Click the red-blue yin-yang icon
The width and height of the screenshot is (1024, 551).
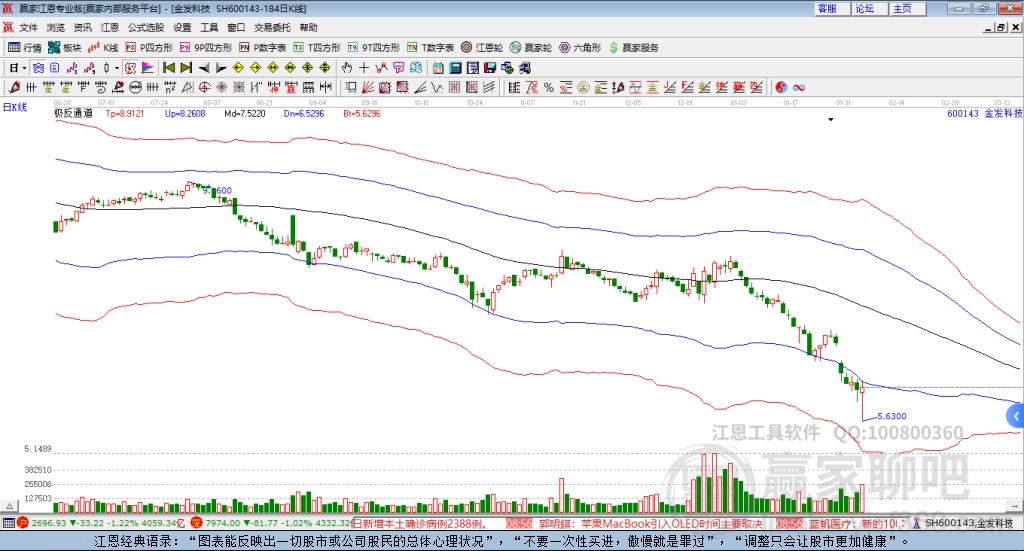coord(781,87)
